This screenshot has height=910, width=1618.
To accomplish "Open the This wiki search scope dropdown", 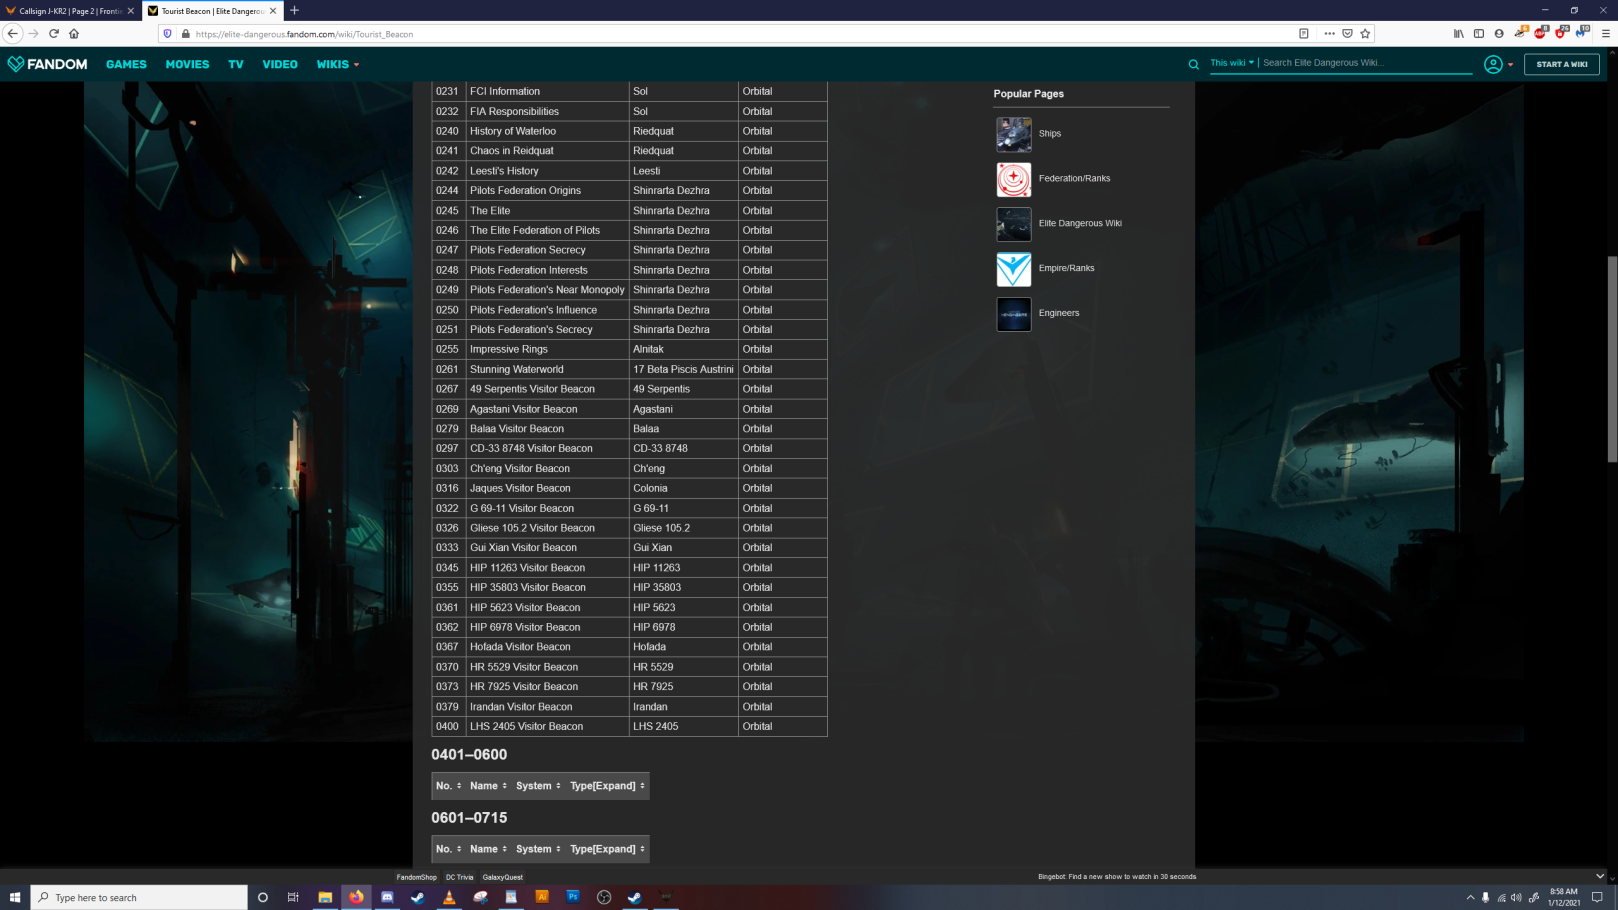I will (x=1231, y=62).
